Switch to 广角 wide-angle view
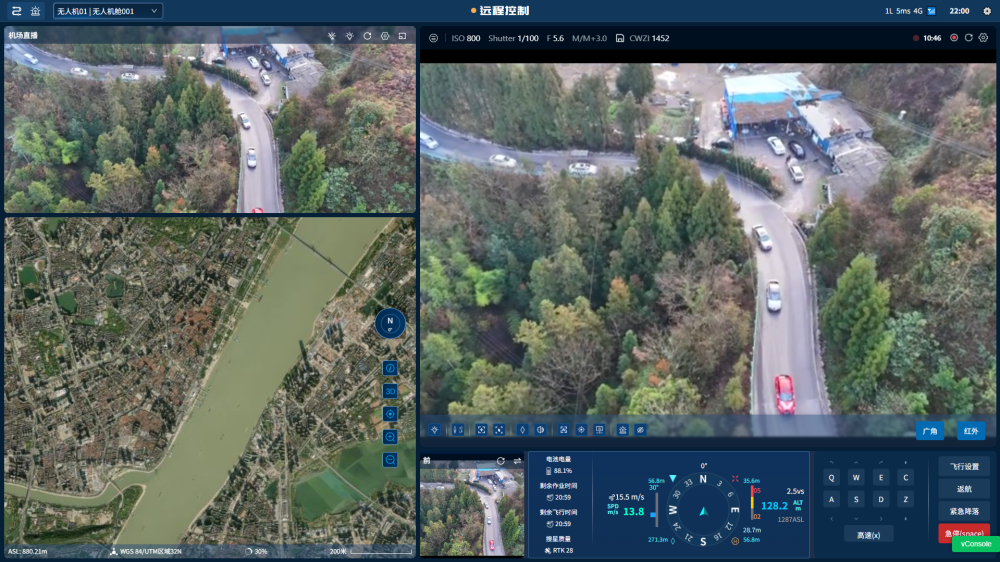This screenshot has height=562, width=1000. click(930, 431)
